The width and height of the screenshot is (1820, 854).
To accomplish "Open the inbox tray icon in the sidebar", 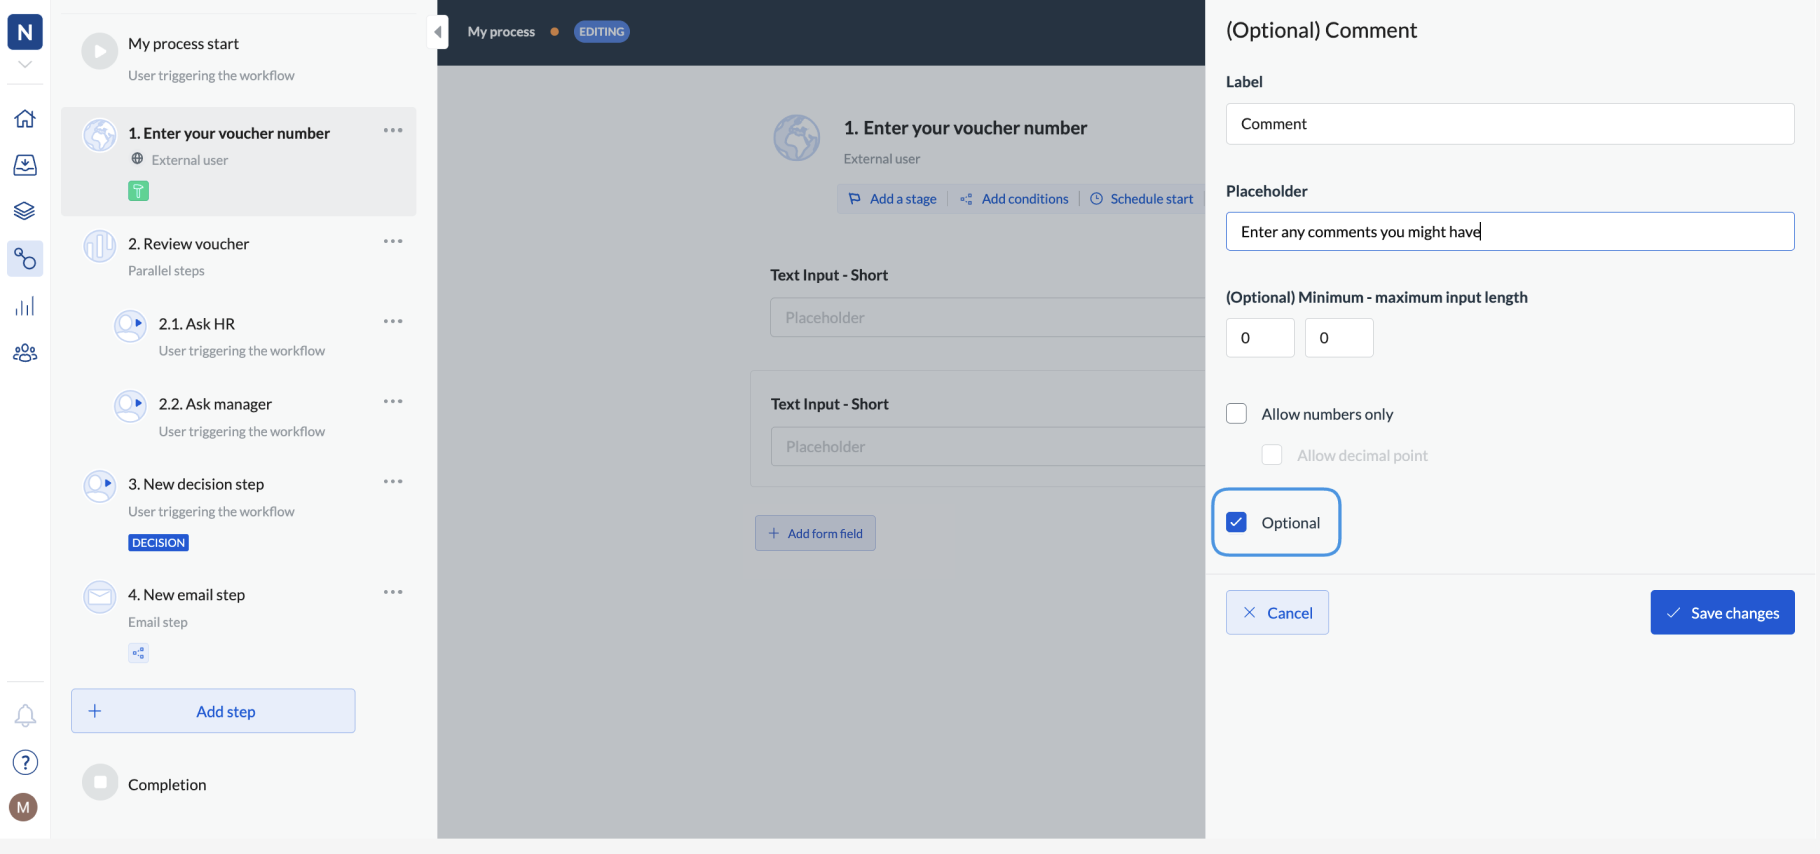I will 25,165.
